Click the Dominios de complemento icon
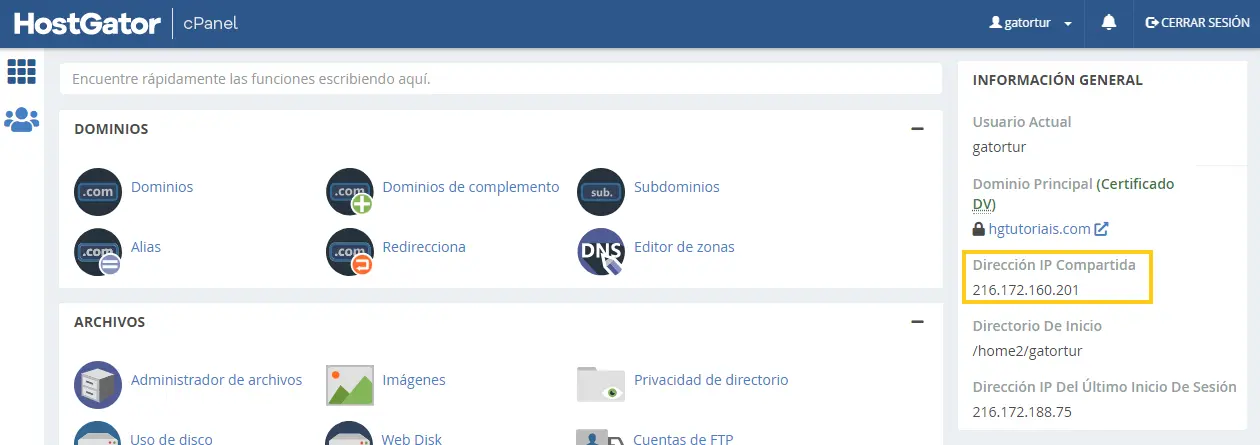The height and width of the screenshot is (445, 1260). tap(350, 191)
